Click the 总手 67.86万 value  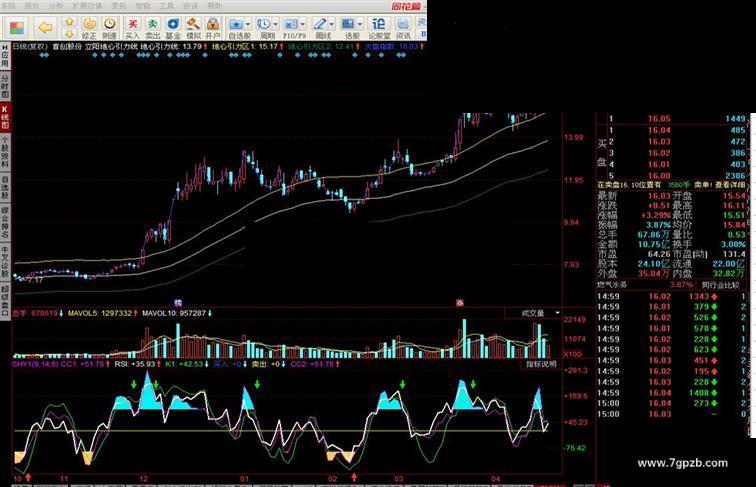click(x=653, y=235)
